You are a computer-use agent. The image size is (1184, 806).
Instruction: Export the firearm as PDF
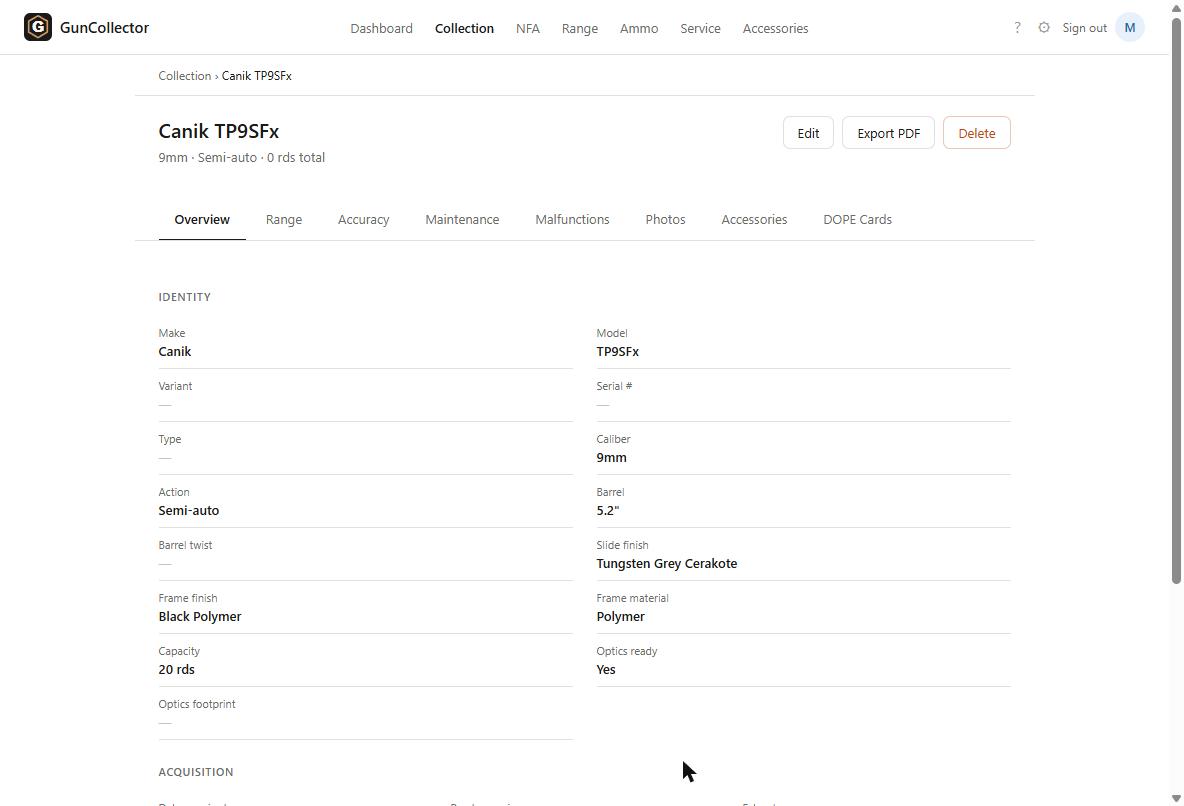888,133
